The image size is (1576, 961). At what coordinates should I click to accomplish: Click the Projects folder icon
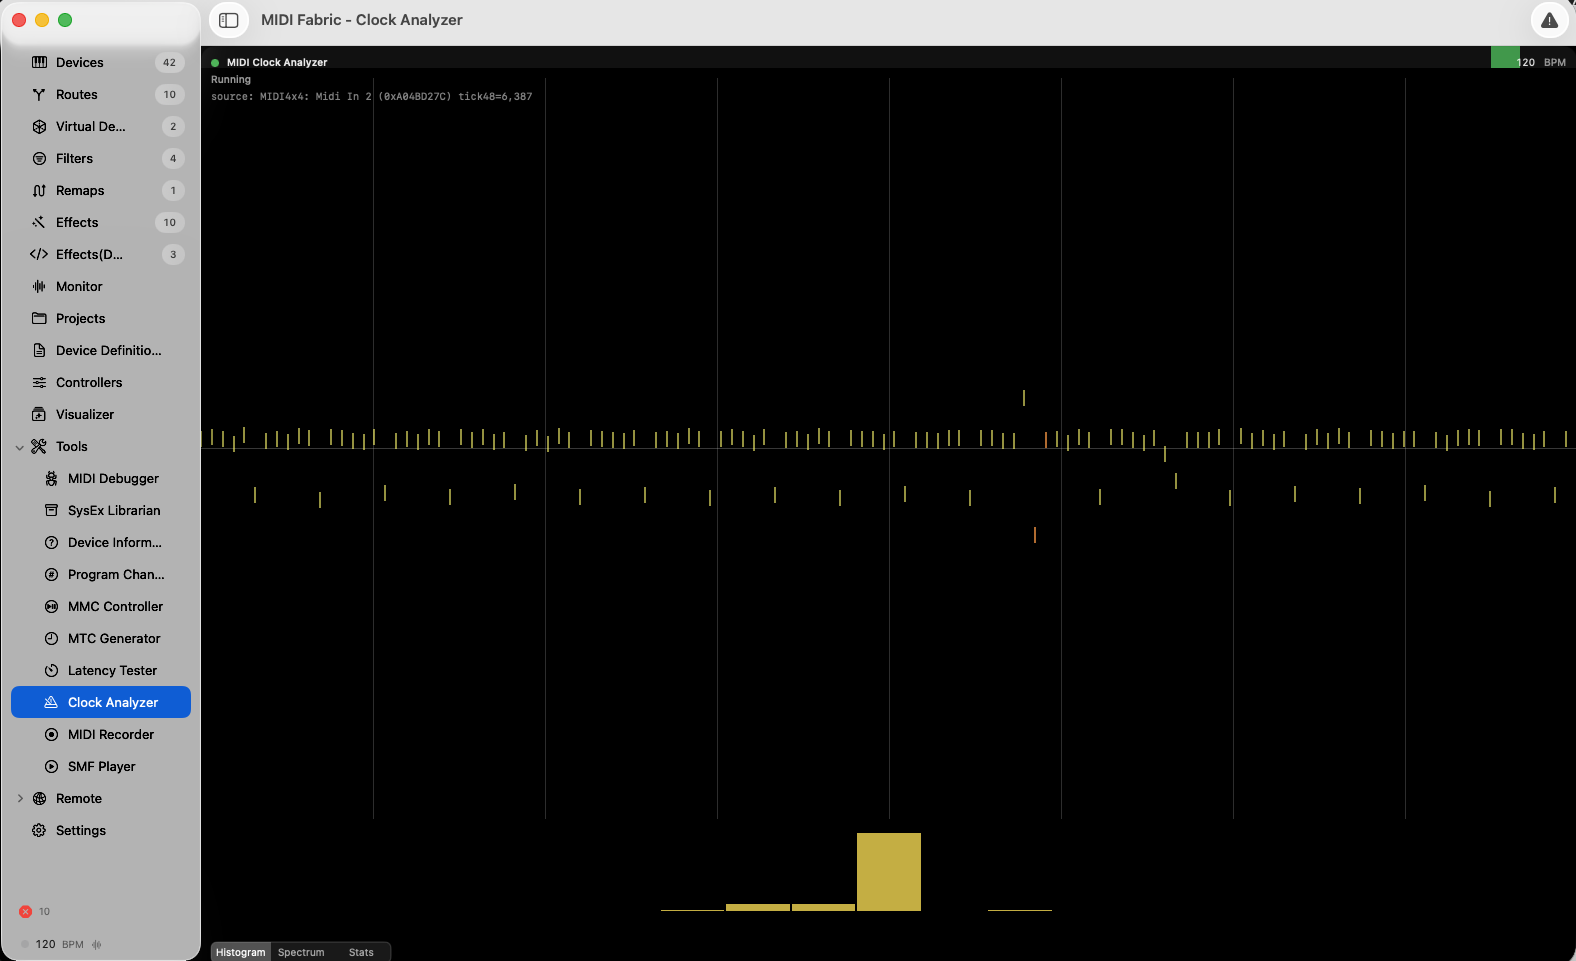click(x=39, y=318)
